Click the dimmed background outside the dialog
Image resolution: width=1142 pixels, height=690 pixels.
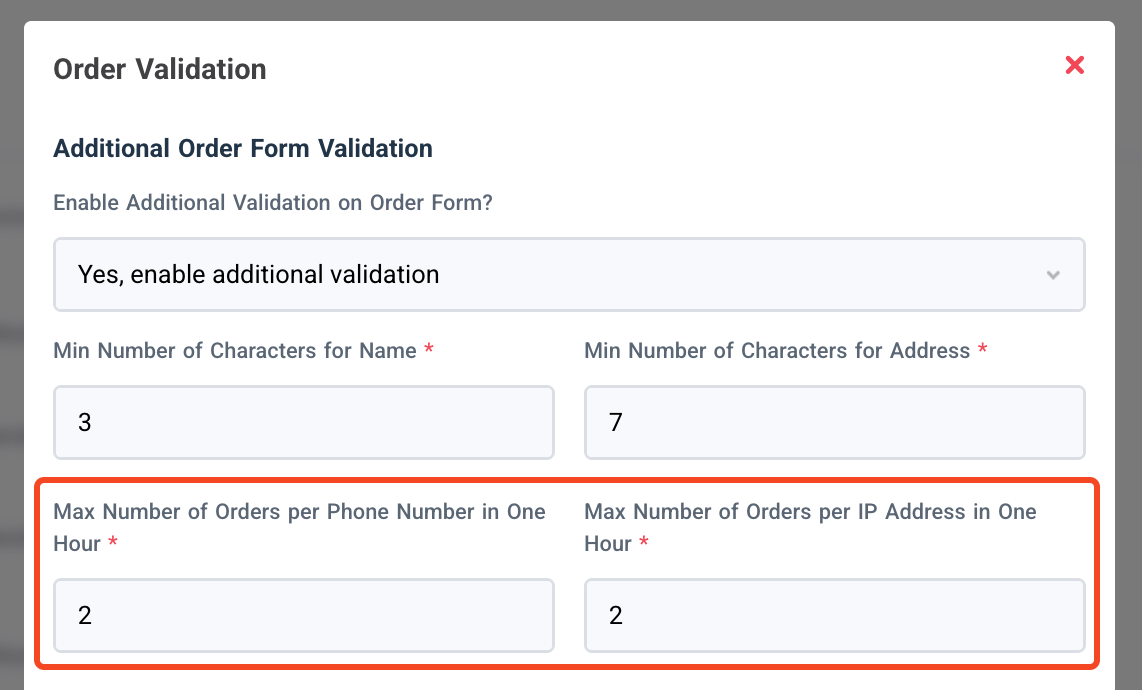(x=11, y=345)
